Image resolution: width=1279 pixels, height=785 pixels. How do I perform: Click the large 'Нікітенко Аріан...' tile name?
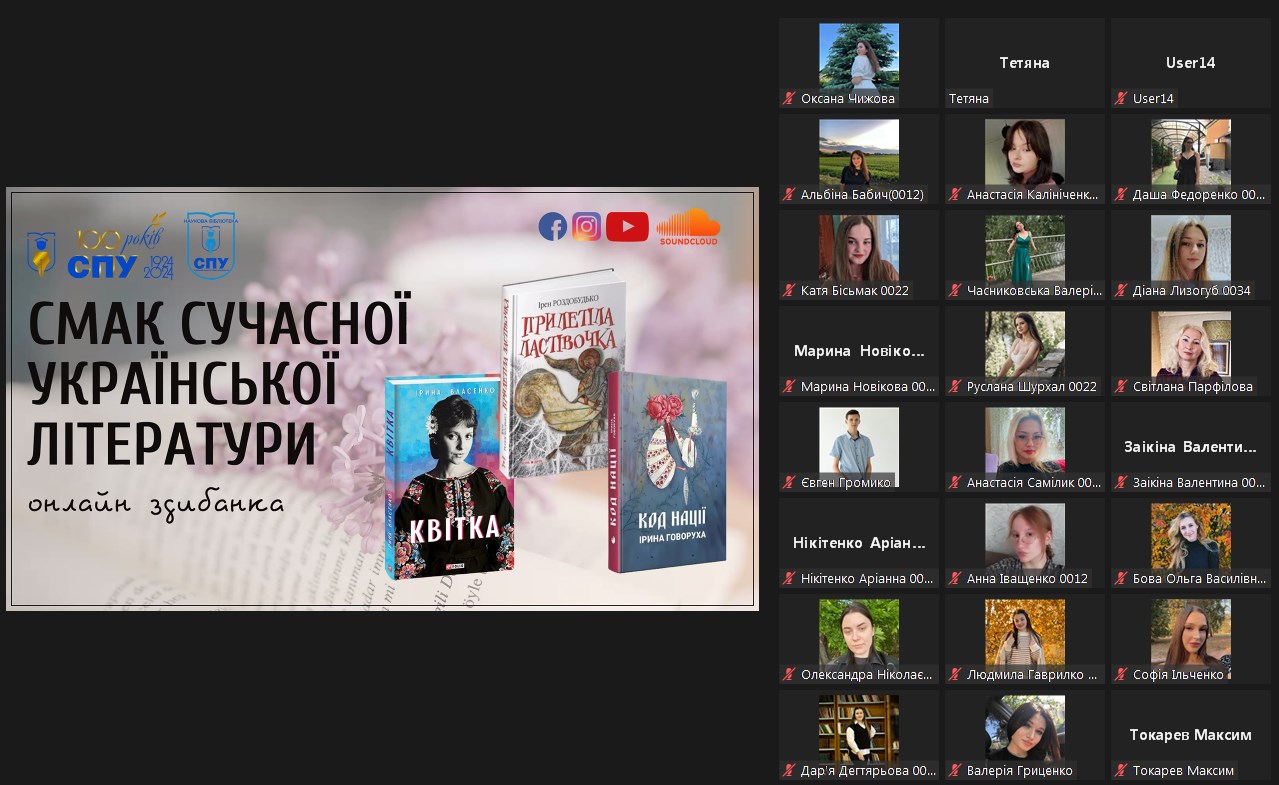[x=859, y=543]
